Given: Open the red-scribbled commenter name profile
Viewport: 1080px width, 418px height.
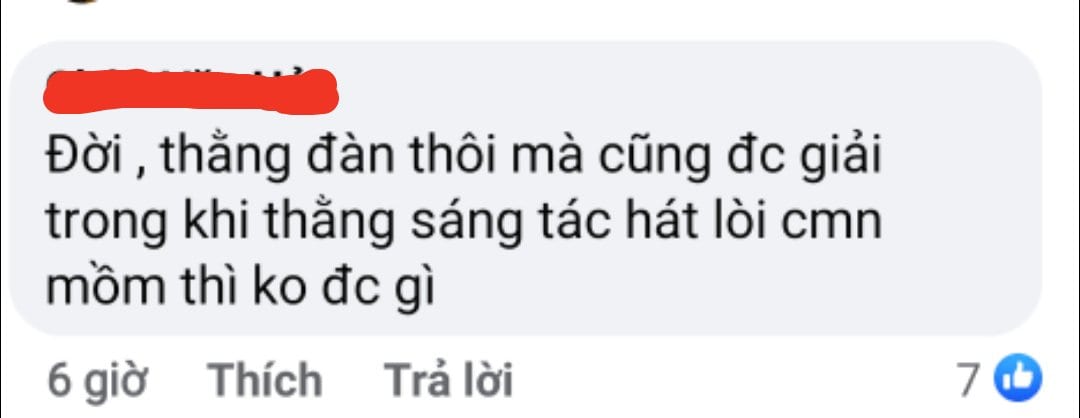Looking at the screenshot, I should coord(190,90).
